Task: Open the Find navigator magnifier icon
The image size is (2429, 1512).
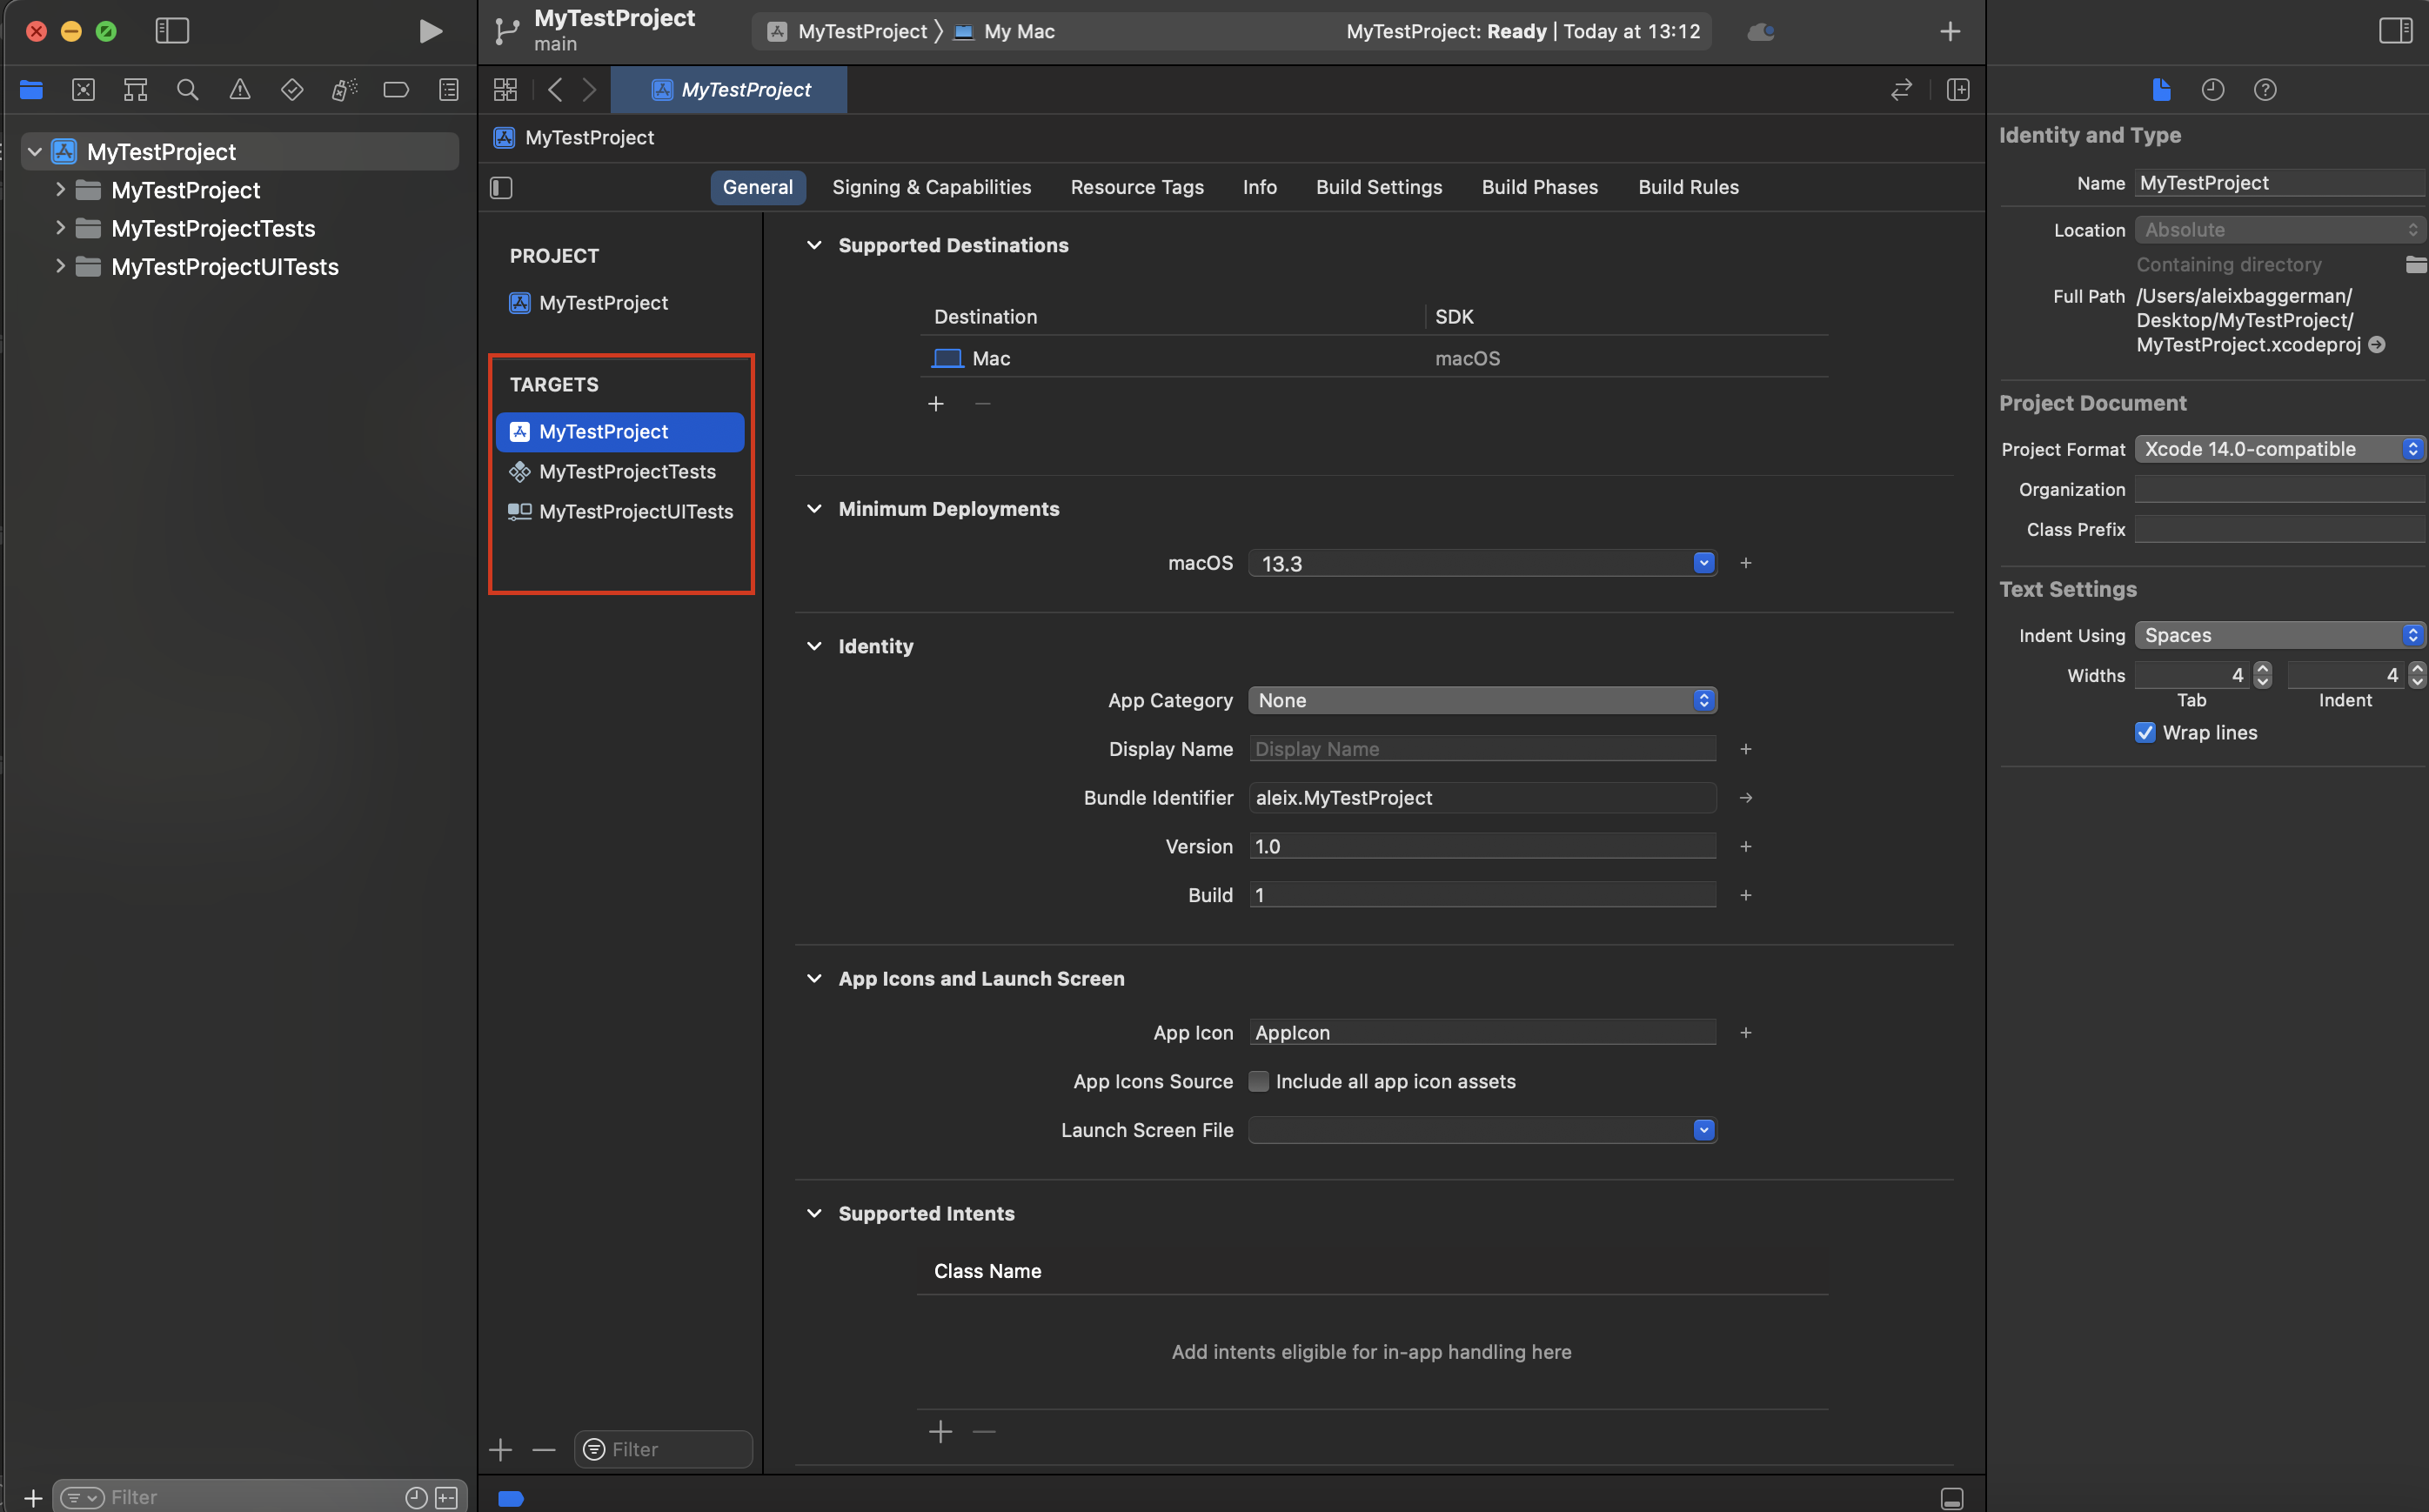Action: click(187, 90)
